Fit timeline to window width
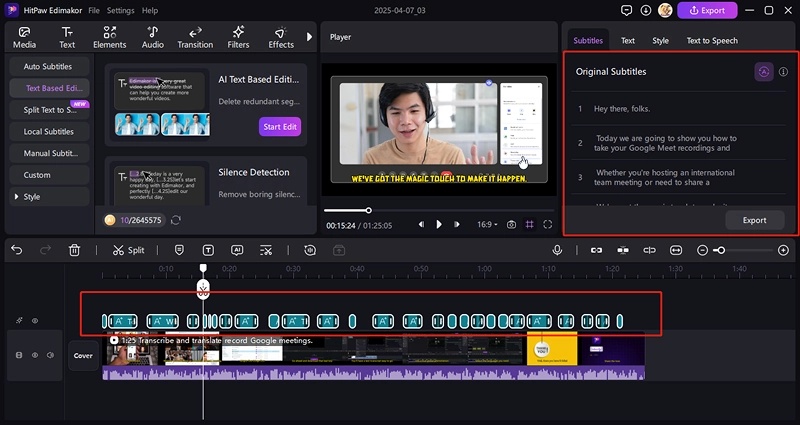Viewport: 800px width, 425px height. coord(676,250)
